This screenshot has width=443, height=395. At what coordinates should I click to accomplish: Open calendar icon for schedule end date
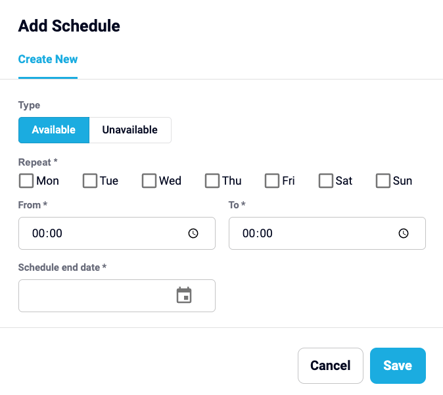pyautogui.click(x=184, y=295)
